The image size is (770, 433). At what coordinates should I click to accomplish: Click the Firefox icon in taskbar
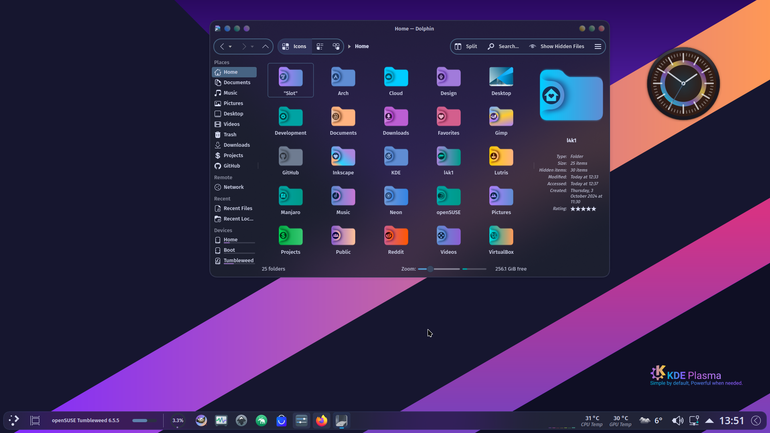[x=322, y=421]
